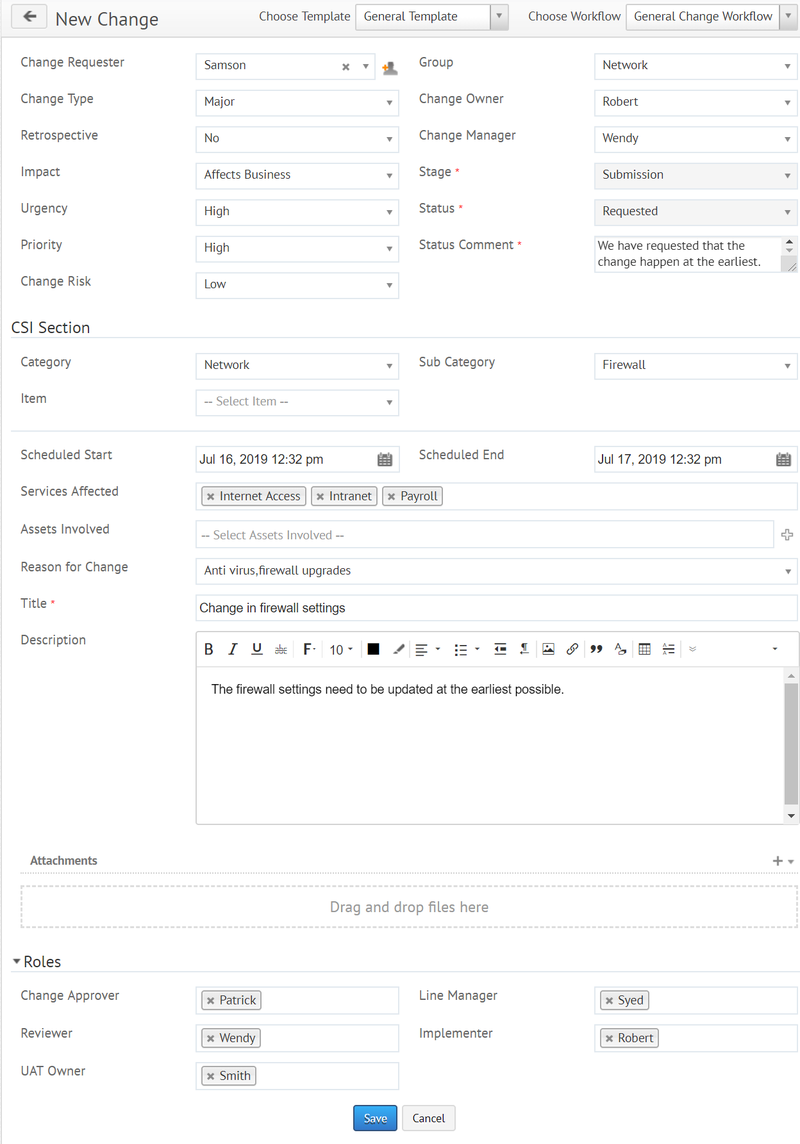This screenshot has width=800, height=1144.
Task: Open the Group dropdown
Action: (x=696, y=66)
